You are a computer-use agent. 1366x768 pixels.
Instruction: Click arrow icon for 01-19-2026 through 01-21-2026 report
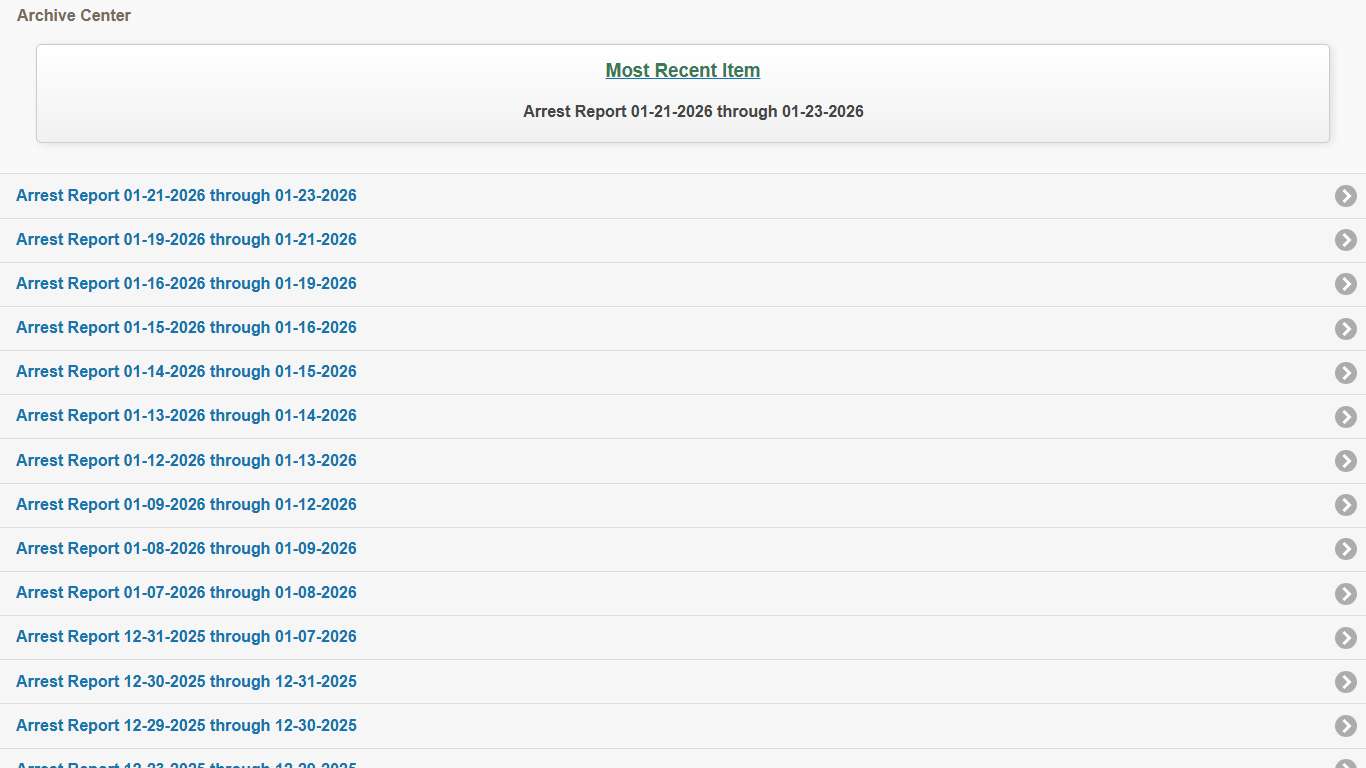[1345, 240]
